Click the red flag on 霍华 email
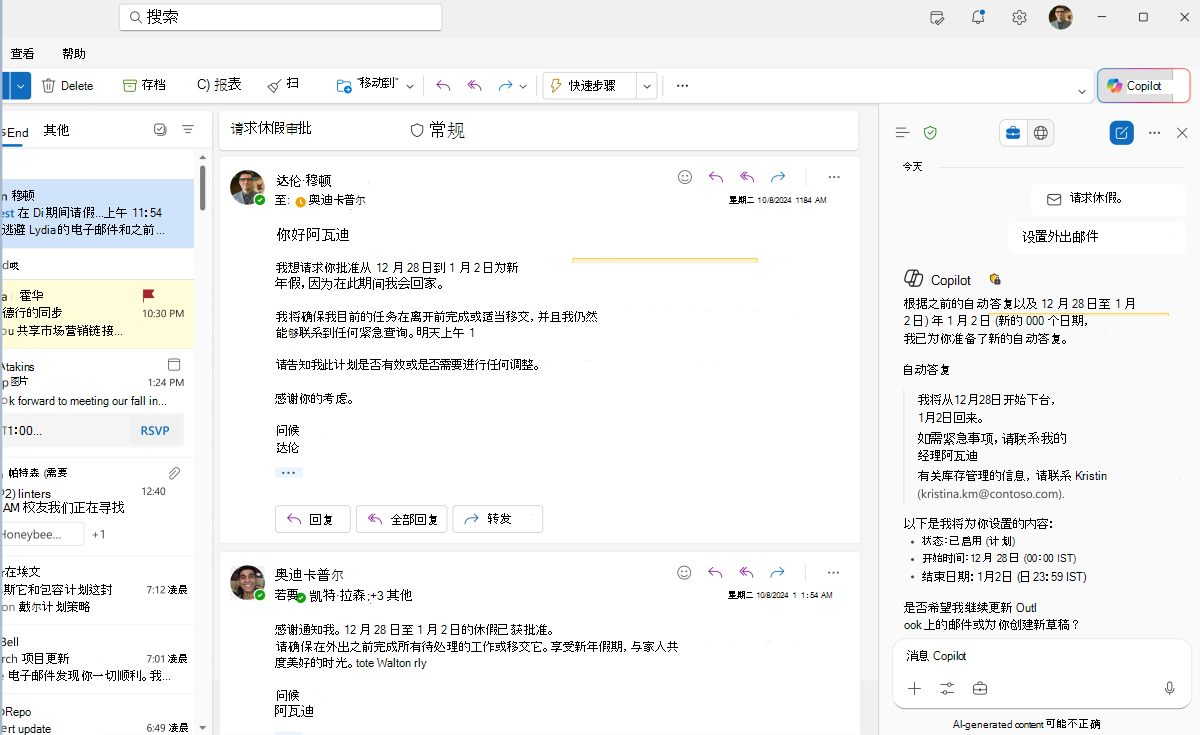1200x735 pixels. tap(148, 295)
